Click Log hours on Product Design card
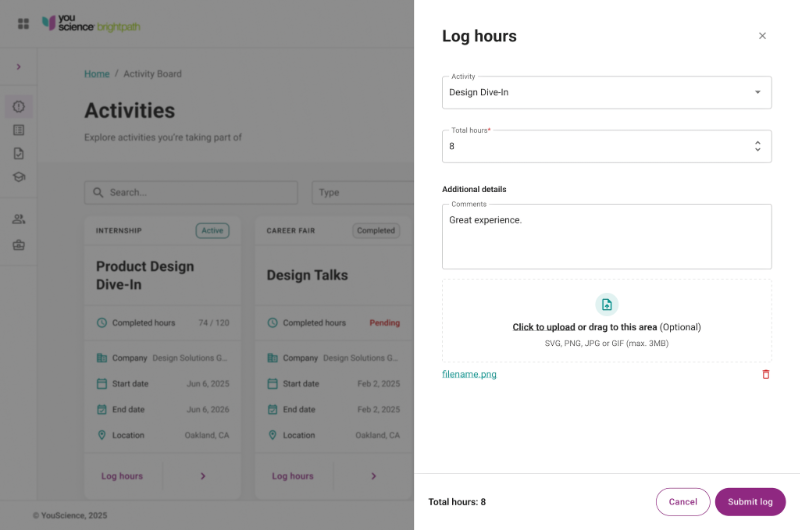 pyautogui.click(x=122, y=476)
